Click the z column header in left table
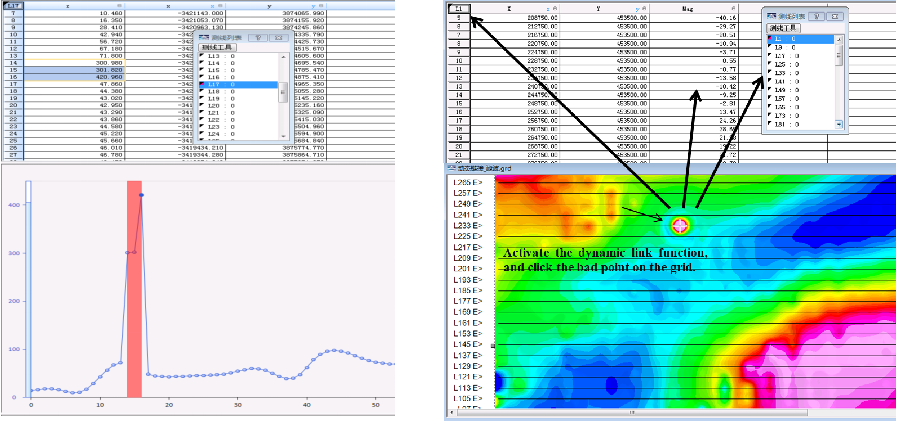Viewport: 904px width, 425px height. pyautogui.click(x=74, y=5)
